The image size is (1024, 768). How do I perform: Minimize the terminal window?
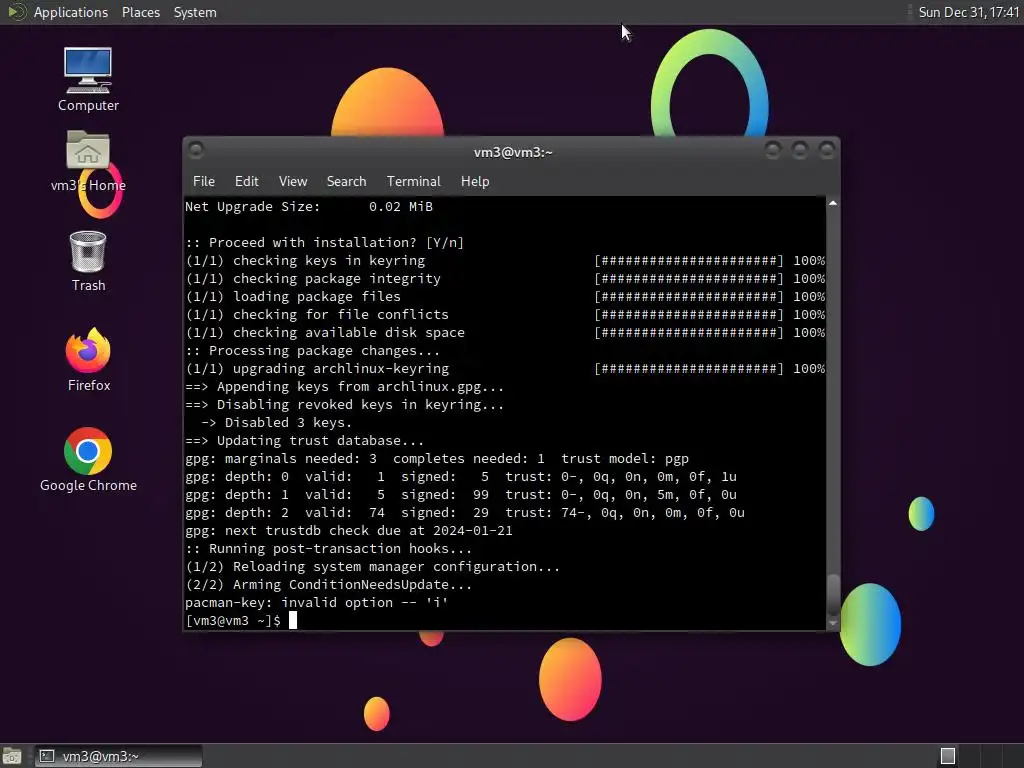[x=773, y=151]
